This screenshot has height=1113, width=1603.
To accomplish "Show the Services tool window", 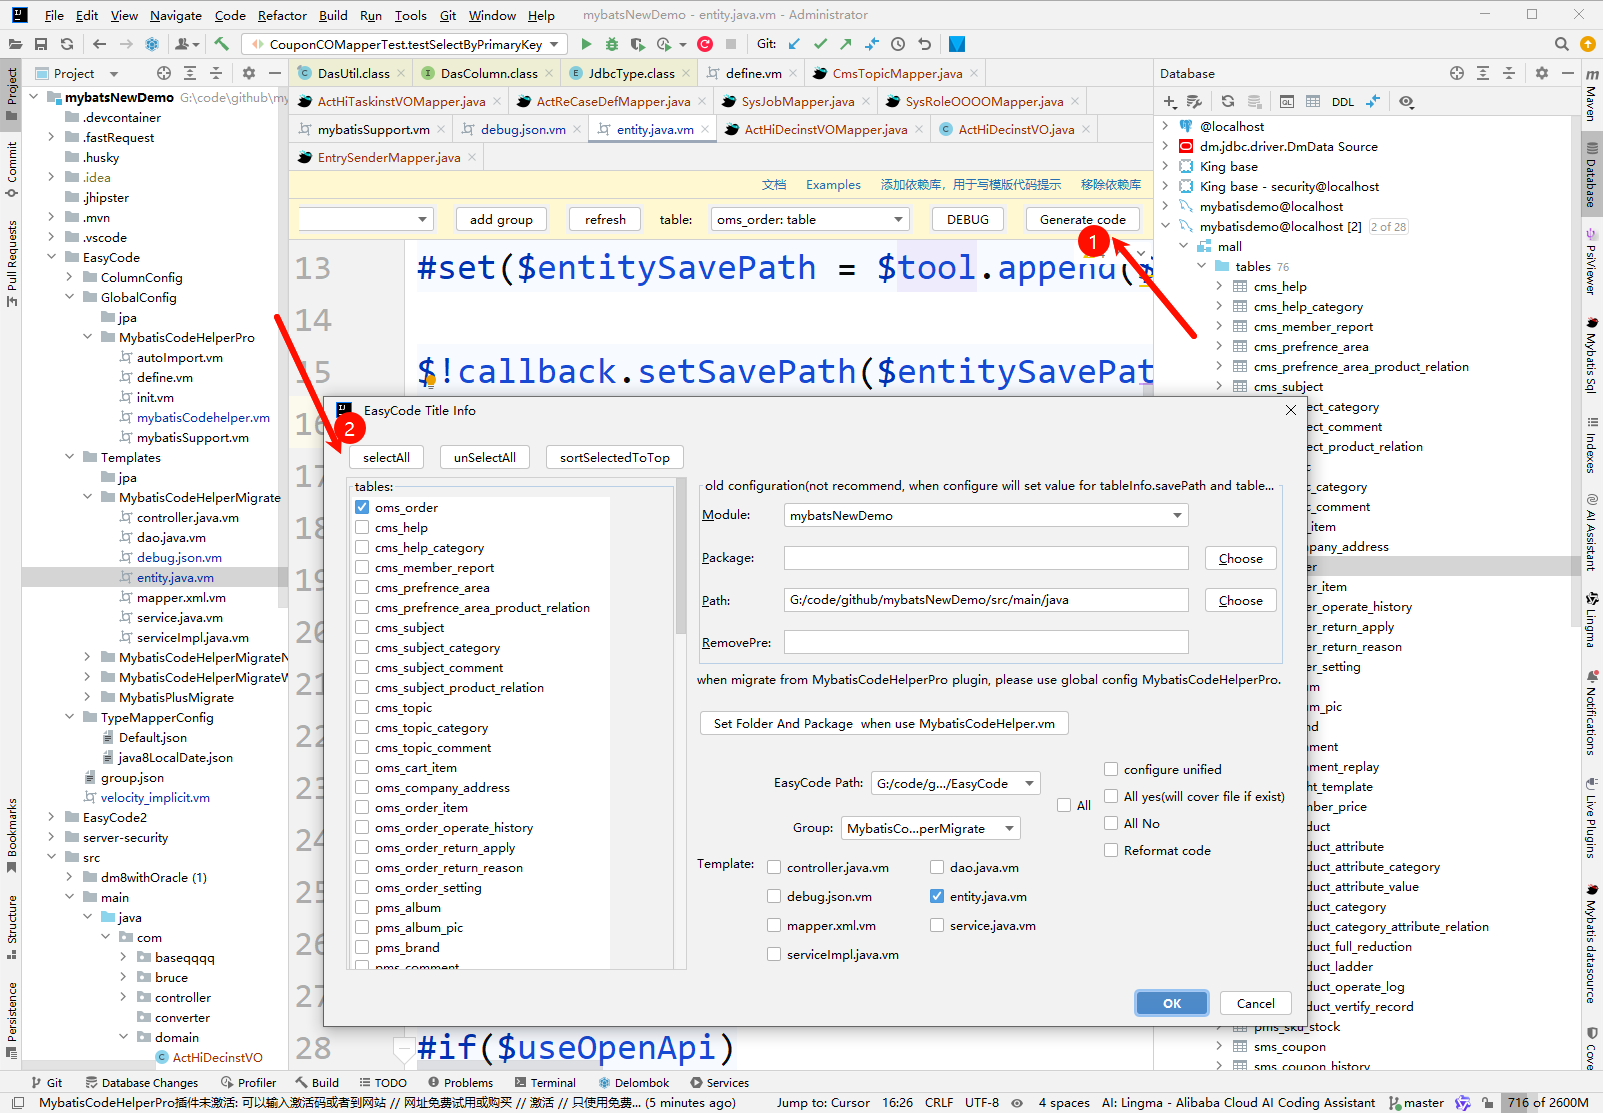I will (720, 1083).
